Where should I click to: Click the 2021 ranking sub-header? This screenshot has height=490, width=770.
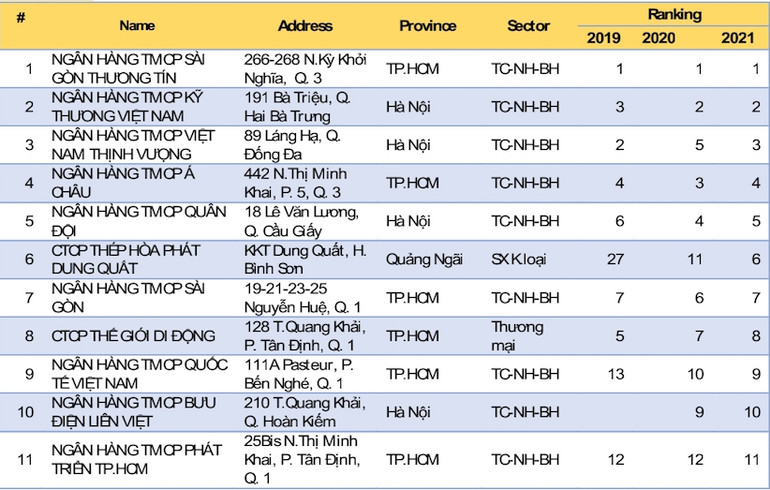738,38
